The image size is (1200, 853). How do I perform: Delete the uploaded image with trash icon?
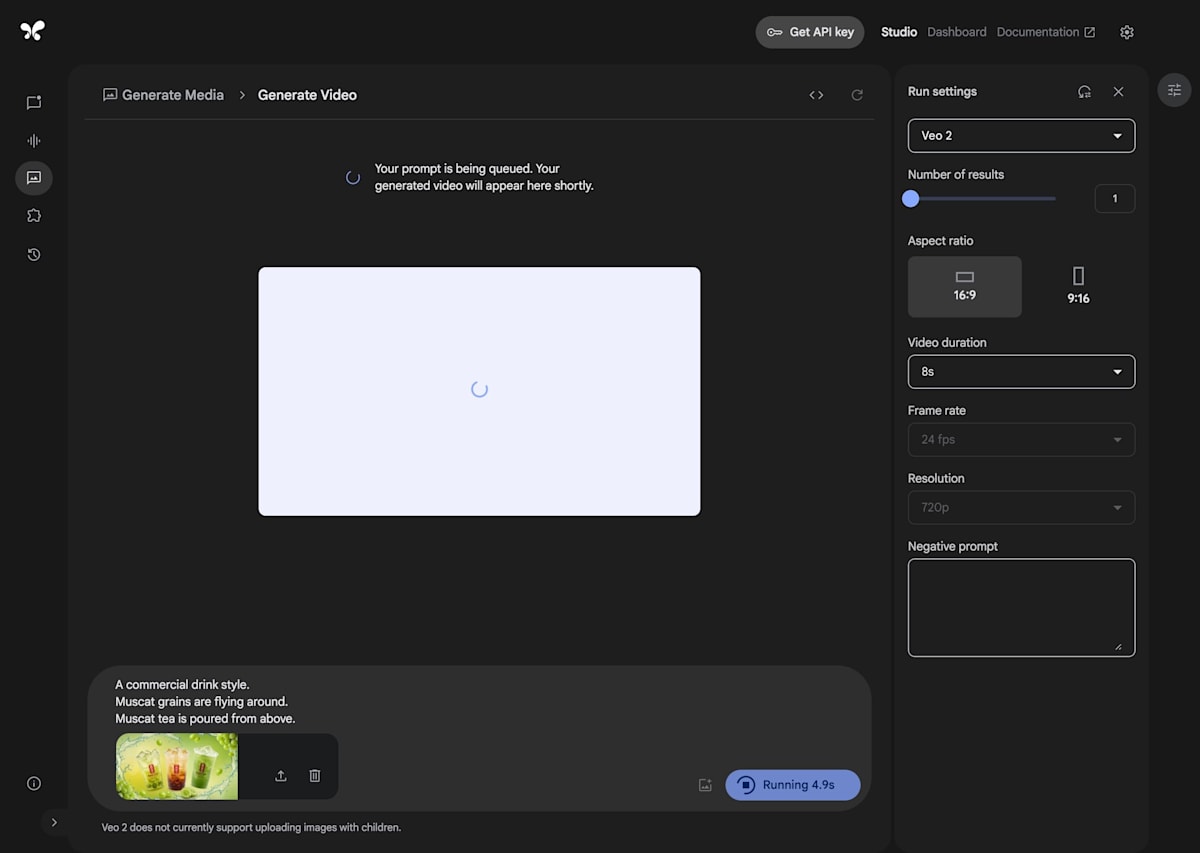coord(315,776)
